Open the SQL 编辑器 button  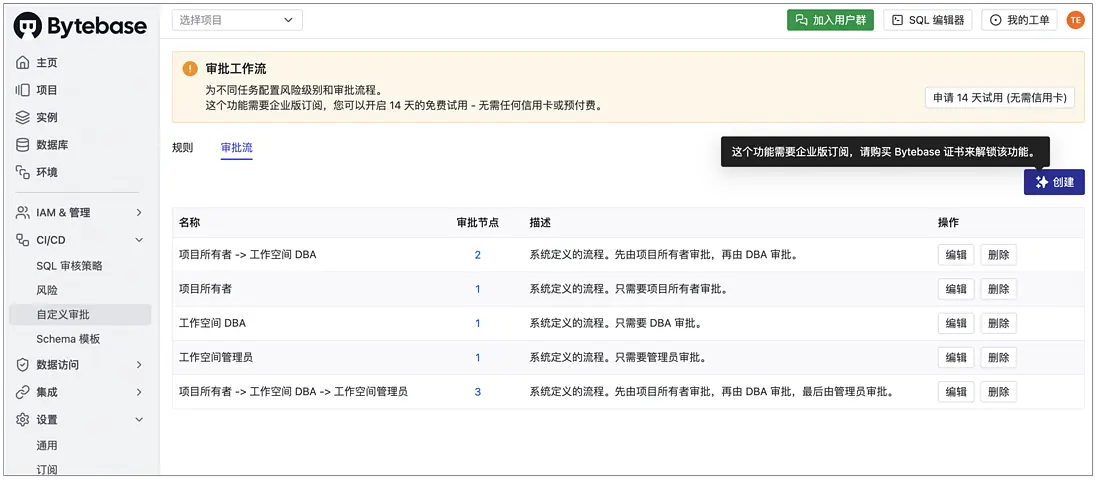tap(928, 20)
